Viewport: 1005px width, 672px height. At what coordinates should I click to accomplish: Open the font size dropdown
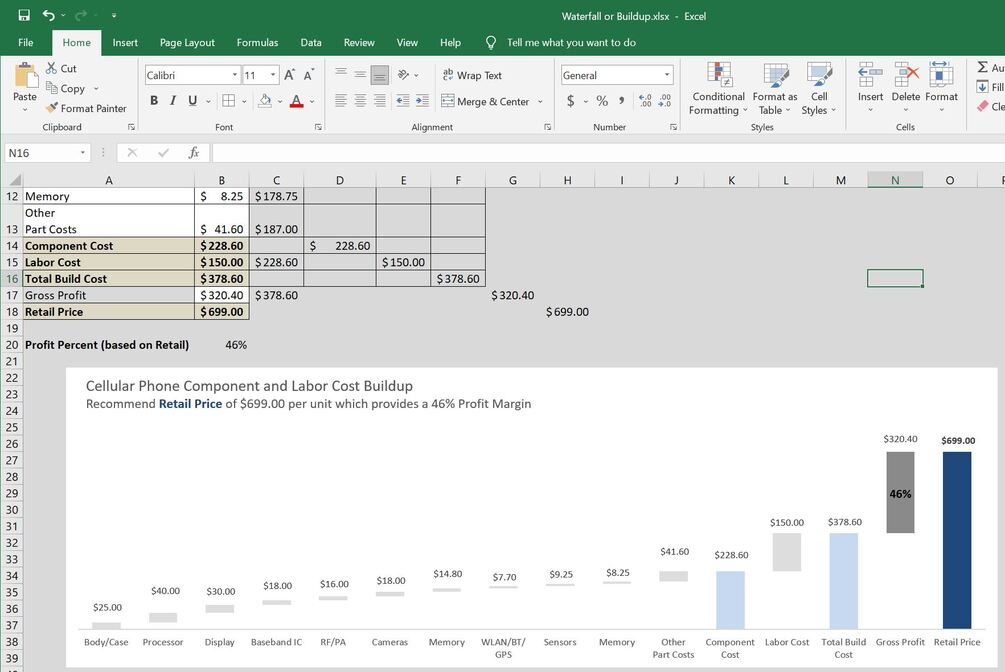coord(273,75)
